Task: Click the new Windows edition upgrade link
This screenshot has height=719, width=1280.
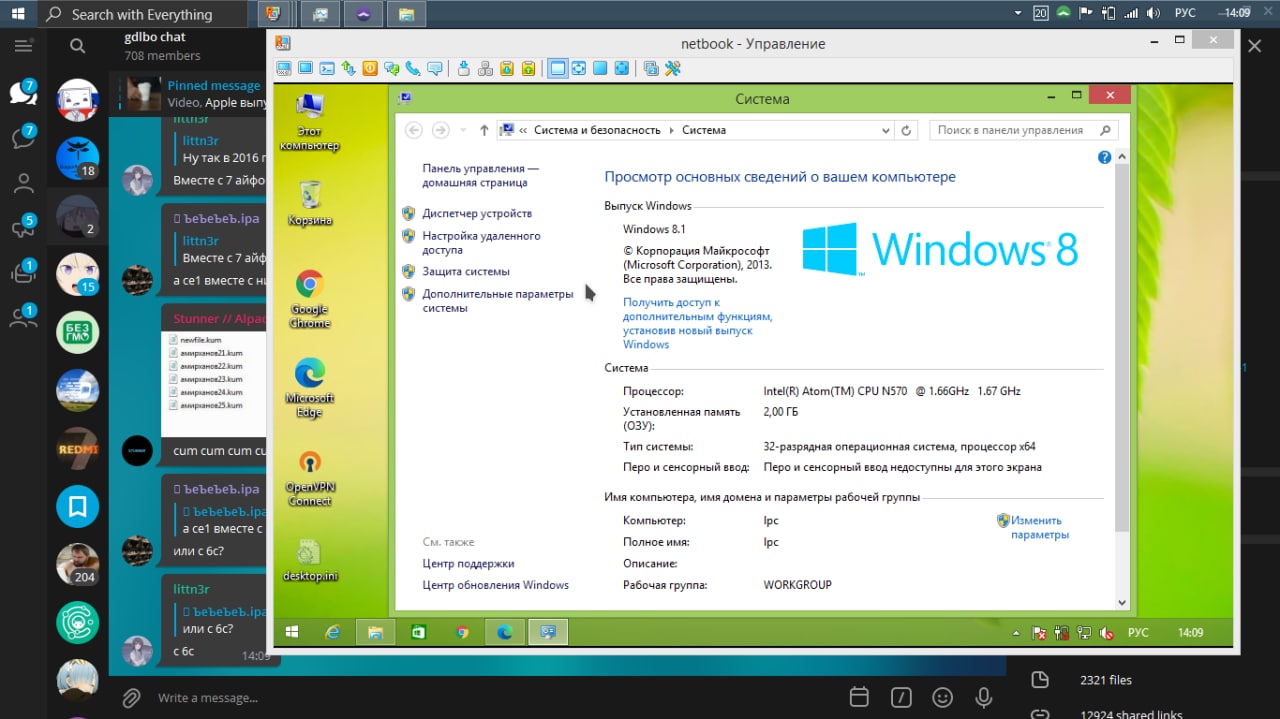Action: 698,323
